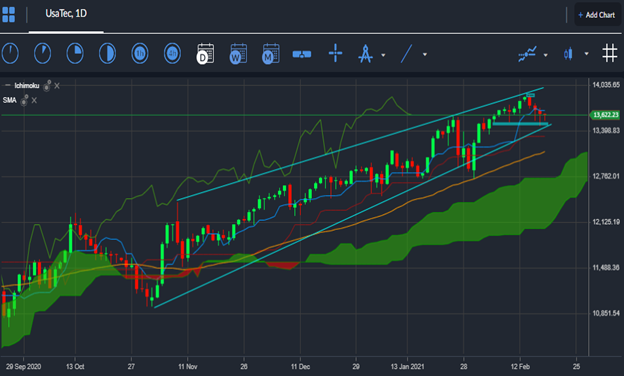Switch to the weekly timeframe calendar icon
The width and height of the screenshot is (624, 376).
(238, 53)
